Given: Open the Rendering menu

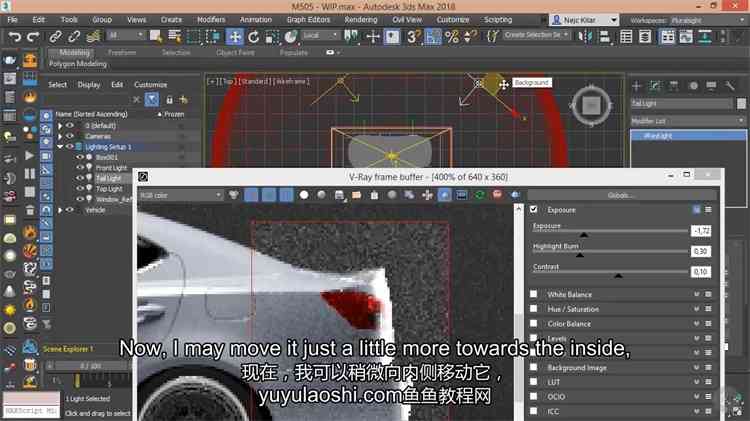Looking at the screenshot, I should coord(361,20).
